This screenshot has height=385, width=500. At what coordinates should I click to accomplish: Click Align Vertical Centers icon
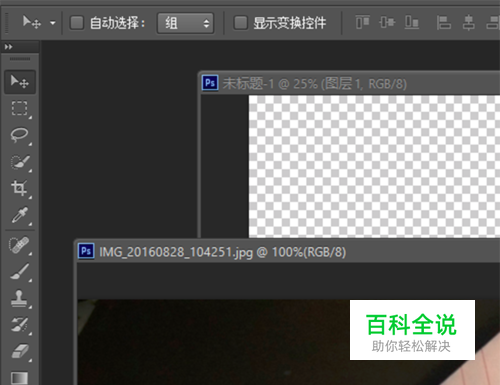point(387,22)
